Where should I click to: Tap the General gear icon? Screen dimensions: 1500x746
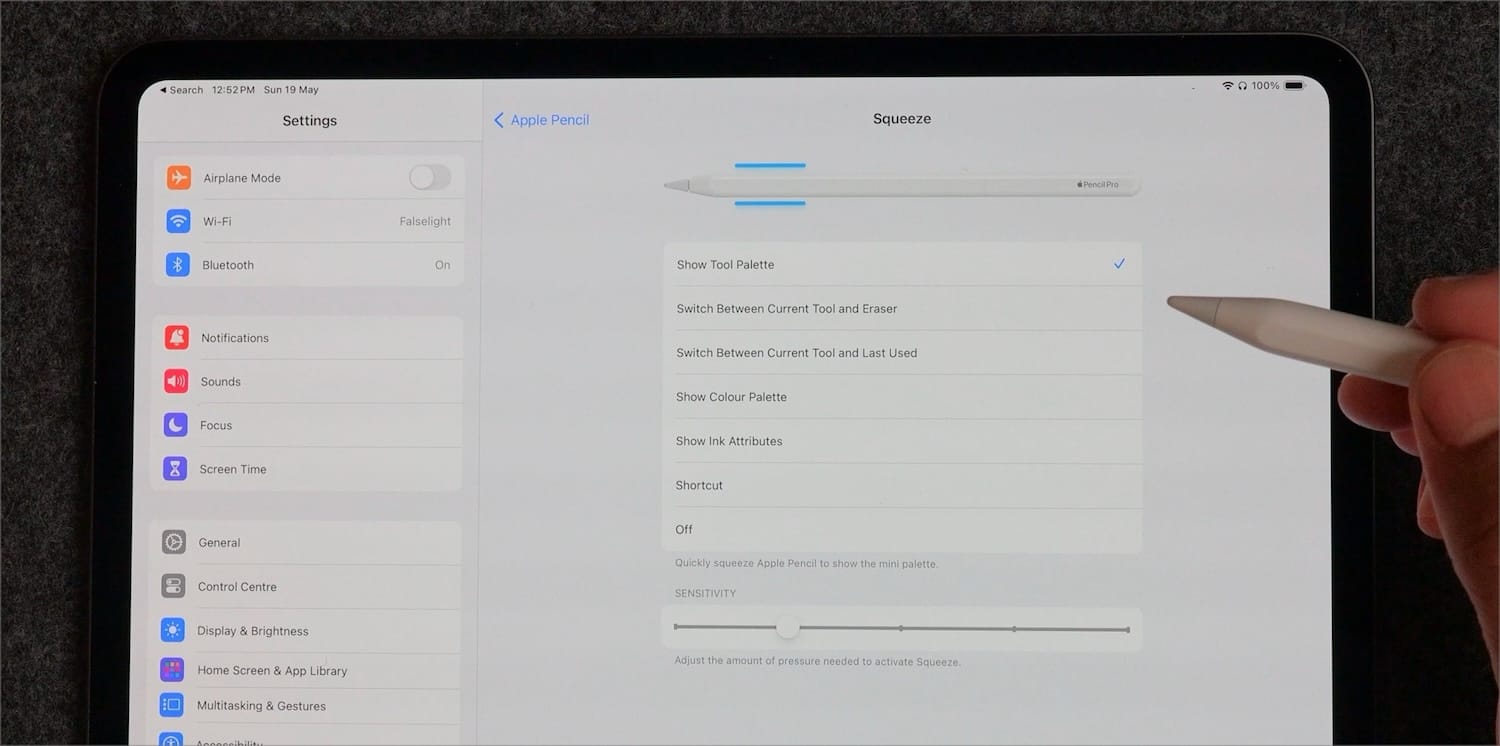(174, 542)
